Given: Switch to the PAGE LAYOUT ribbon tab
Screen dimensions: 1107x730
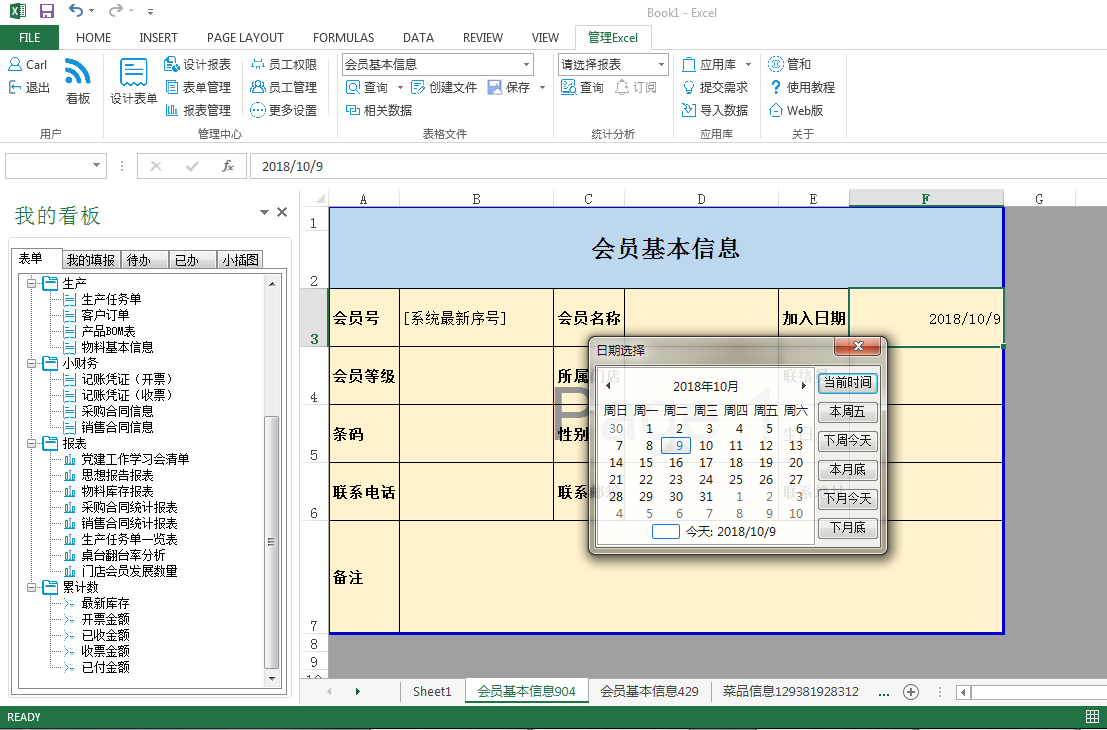Looking at the screenshot, I should click(x=245, y=37).
